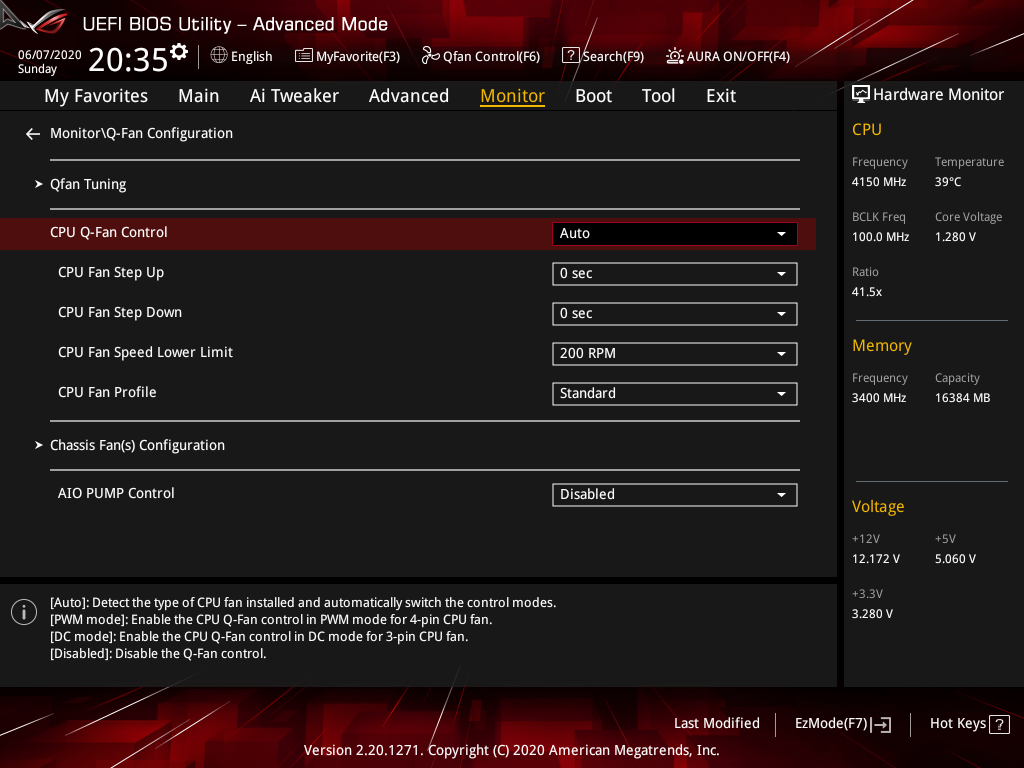Screen dimensions: 1024x768
Task: Open CPU Fan Speed Lower Limit dropdown
Action: pyautogui.click(x=675, y=353)
